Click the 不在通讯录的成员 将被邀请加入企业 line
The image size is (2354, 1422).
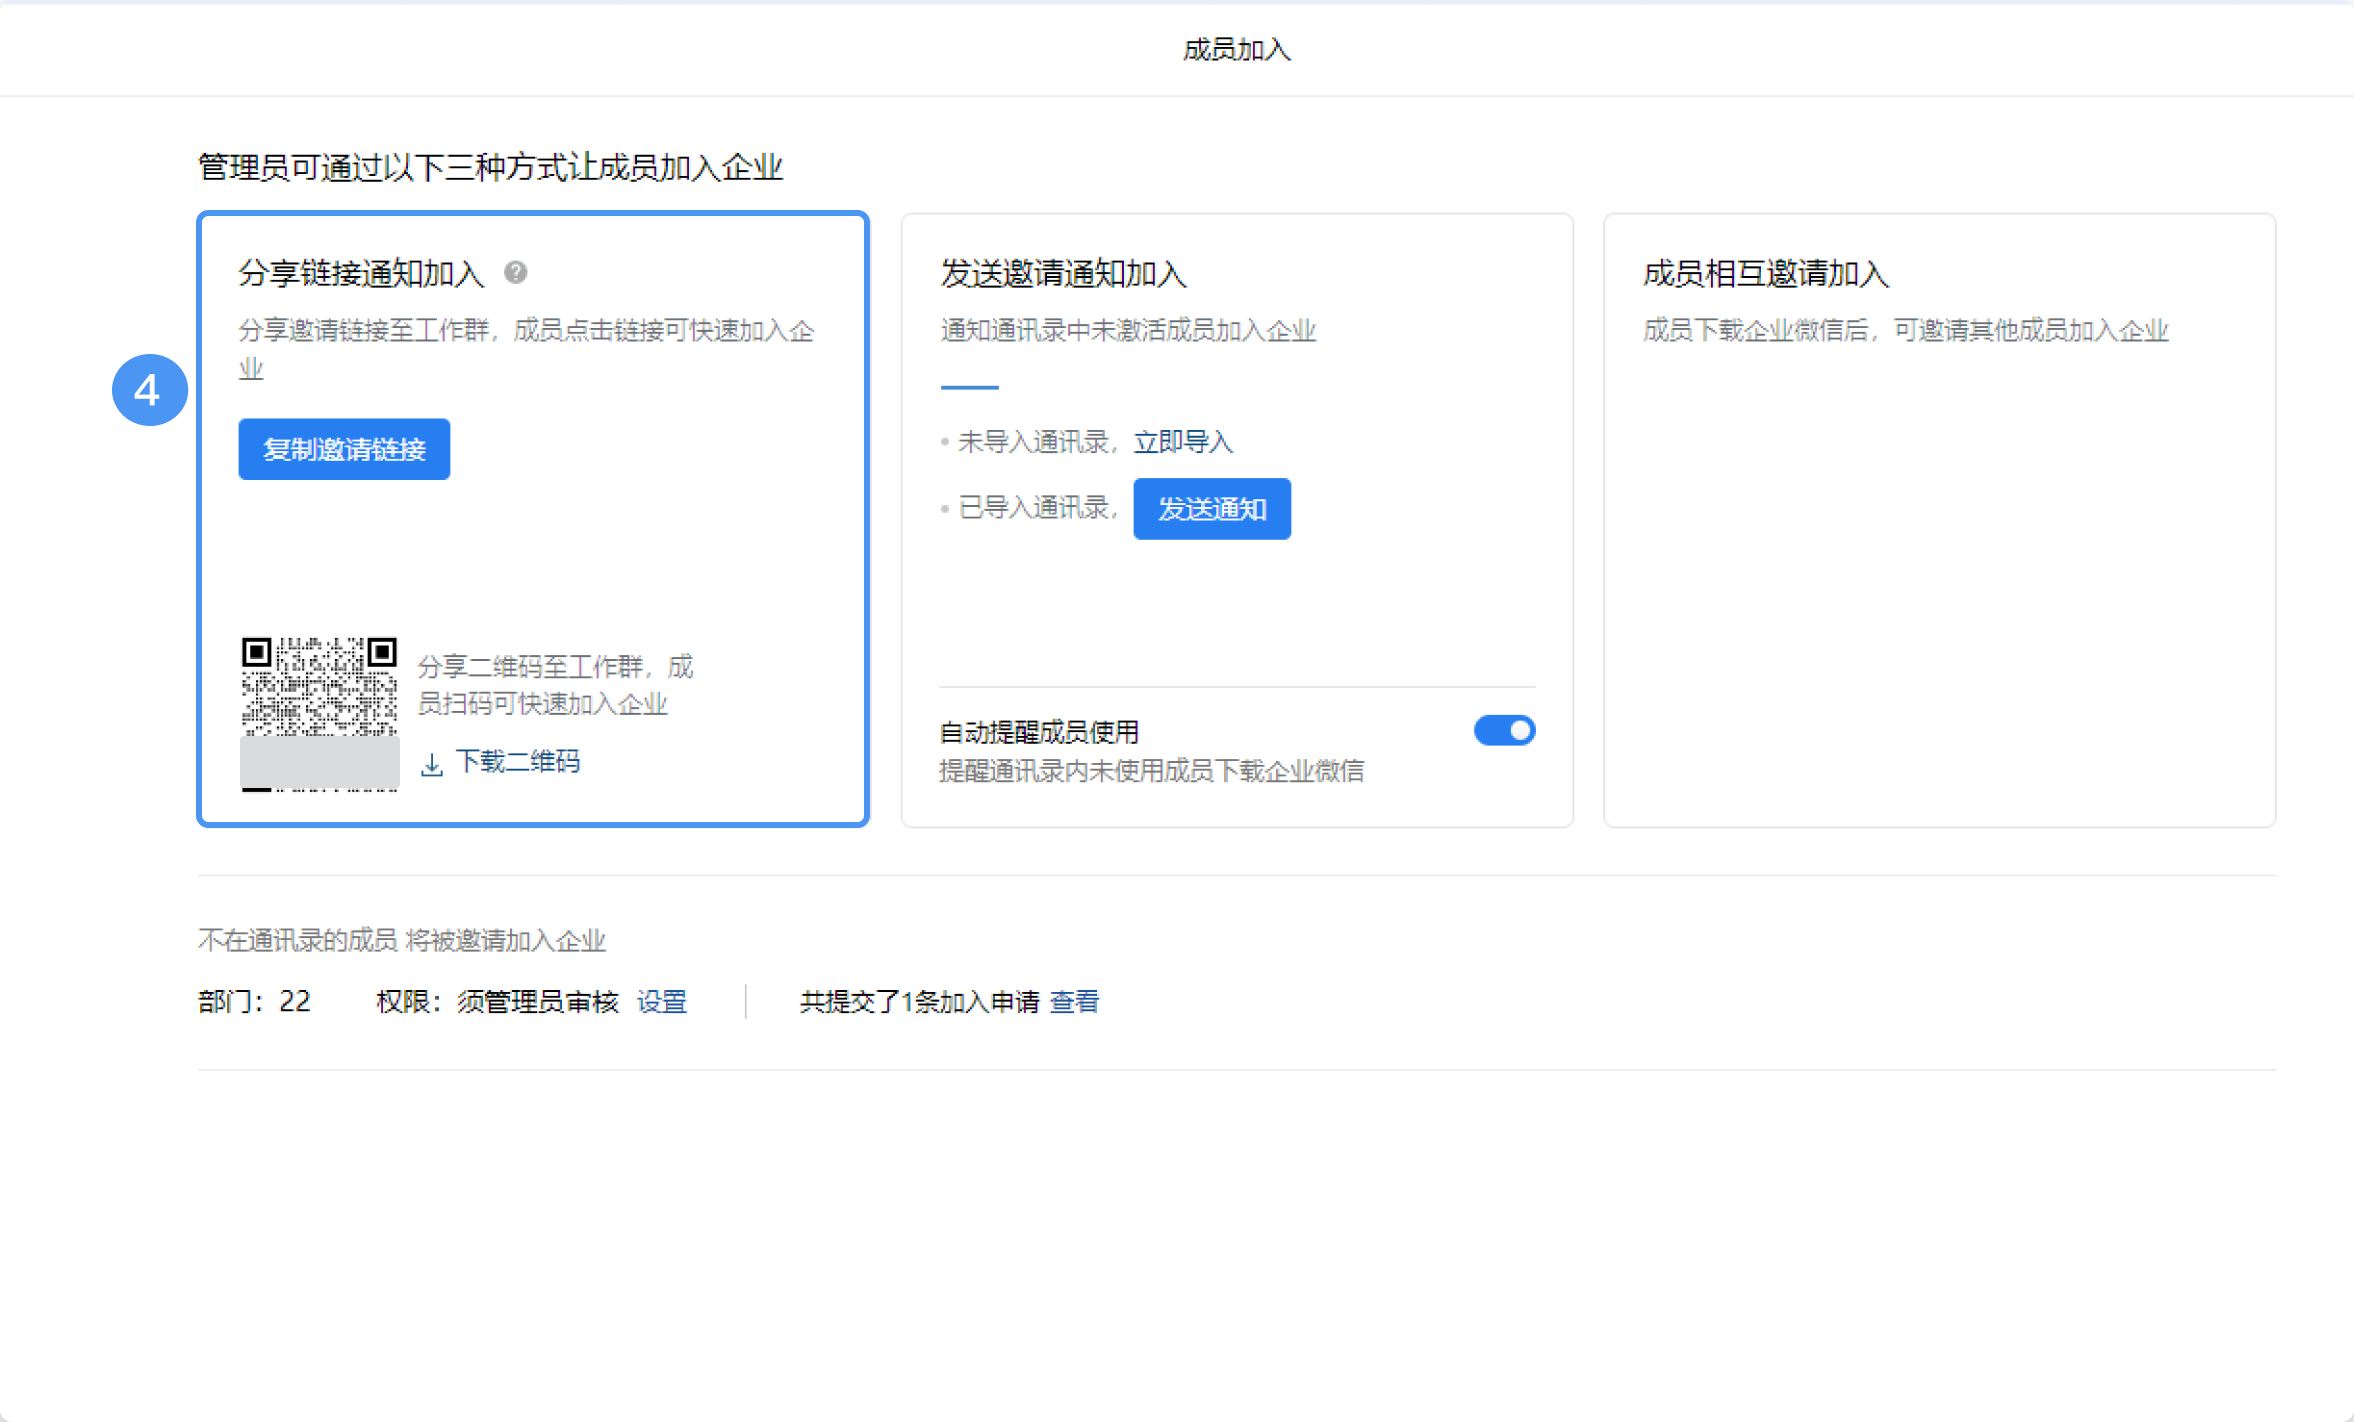(x=402, y=940)
